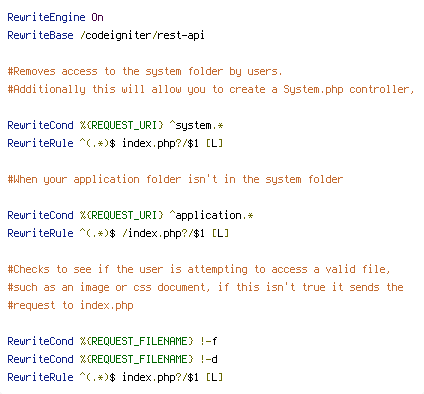Viewport: 424px width, 394px height.
Task: Click the /codeigniter/rest-api path text
Action: pyautogui.click(x=142, y=35)
